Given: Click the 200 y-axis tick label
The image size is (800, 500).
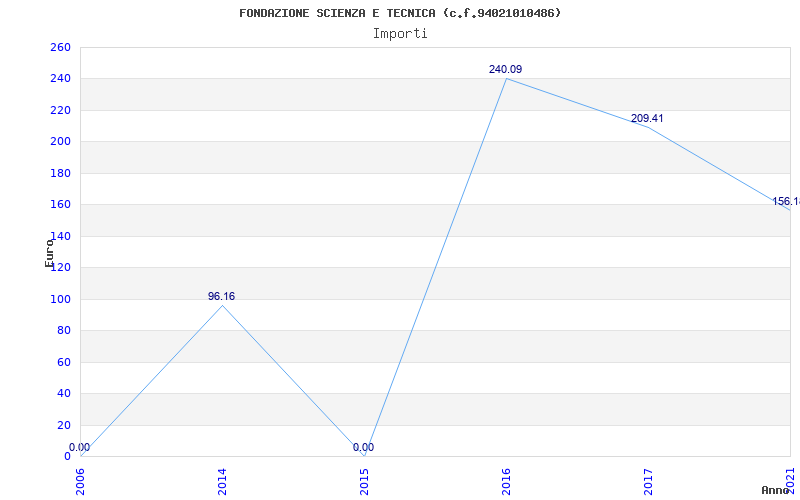Looking at the screenshot, I should tap(60, 142).
